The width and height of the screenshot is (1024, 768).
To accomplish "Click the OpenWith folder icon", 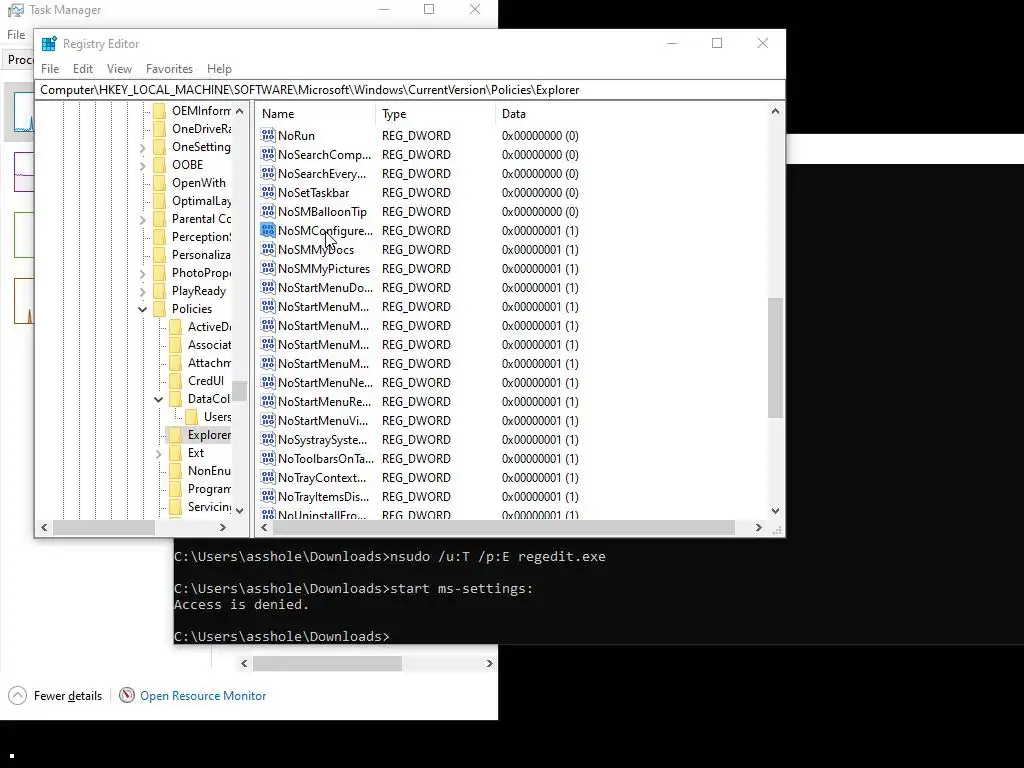I will pyautogui.click(x=159, y=183).
